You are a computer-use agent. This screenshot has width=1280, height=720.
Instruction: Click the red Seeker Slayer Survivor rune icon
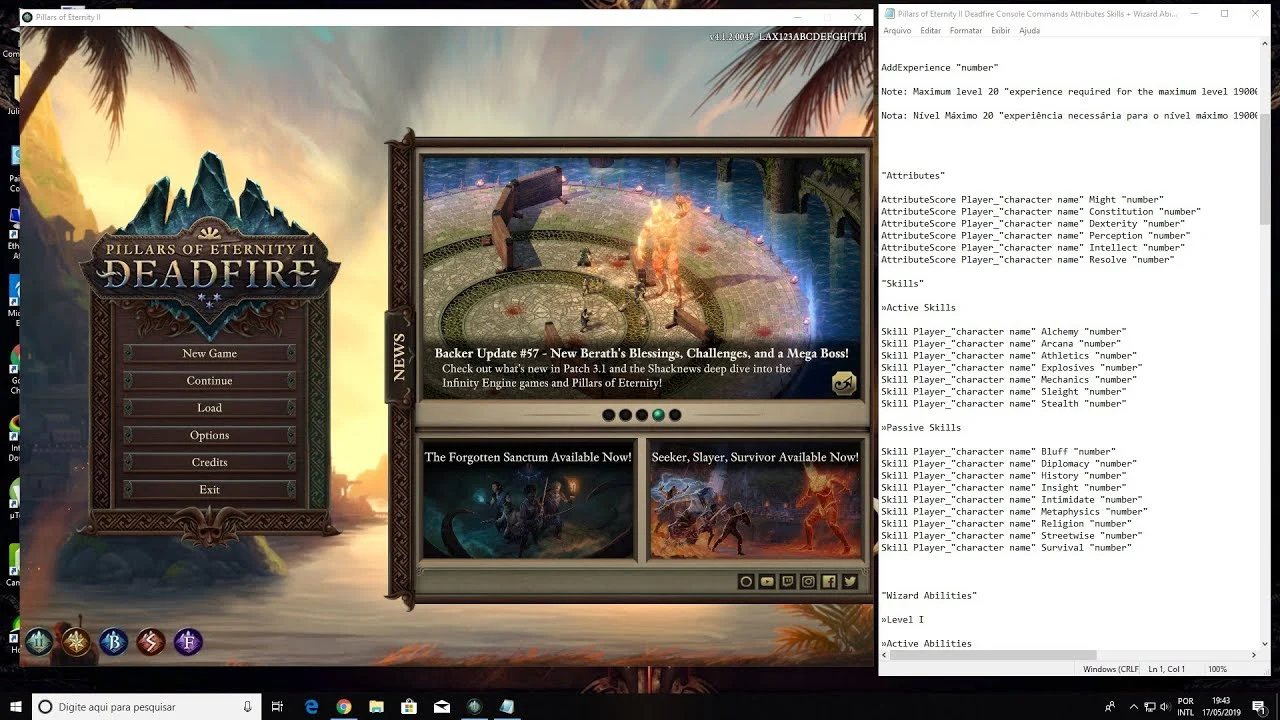tap(151, 642)
